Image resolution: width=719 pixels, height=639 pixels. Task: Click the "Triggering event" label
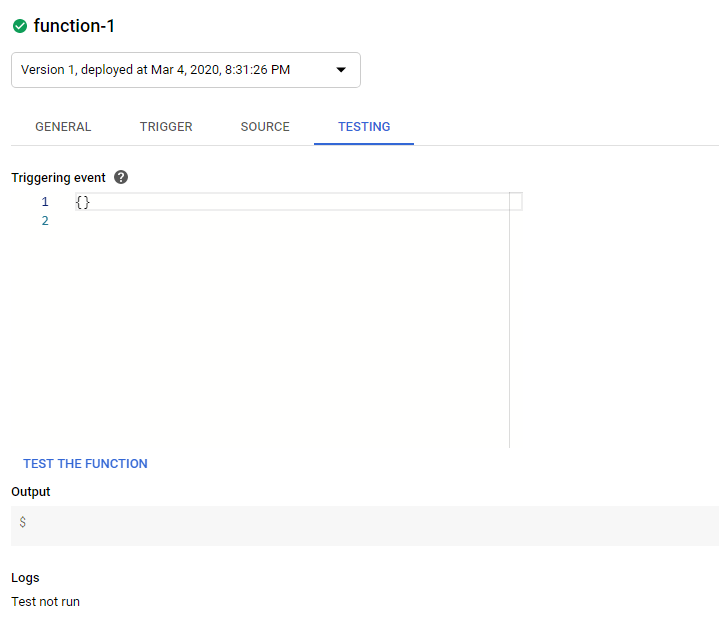tap(58, 177)
